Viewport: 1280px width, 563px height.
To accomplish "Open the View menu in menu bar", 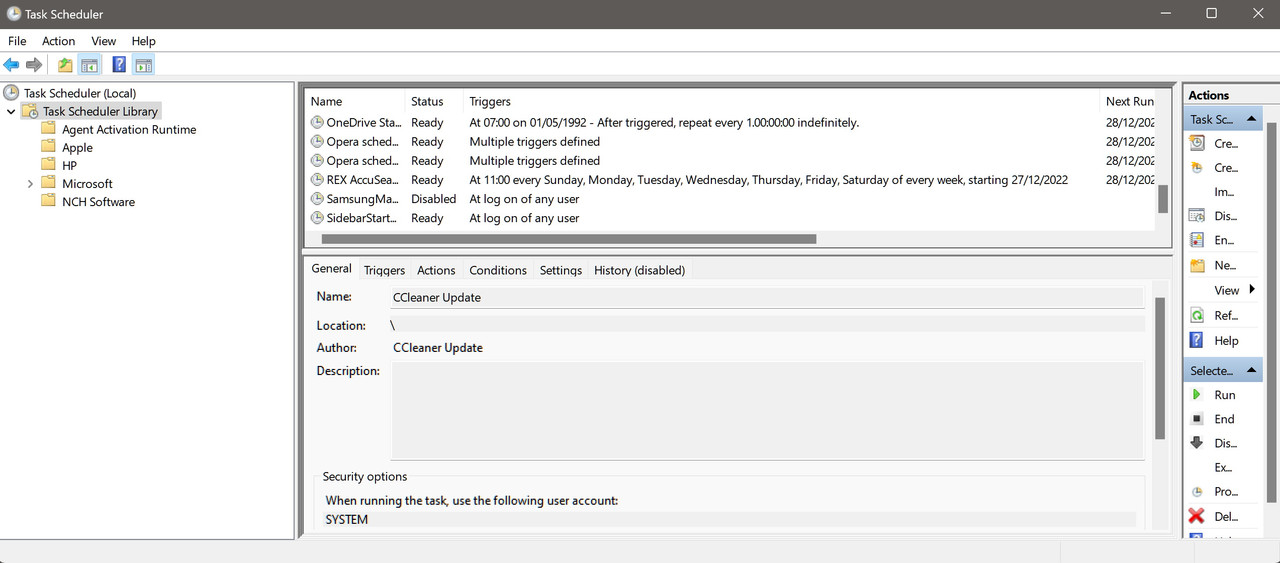I will (104, 41).
